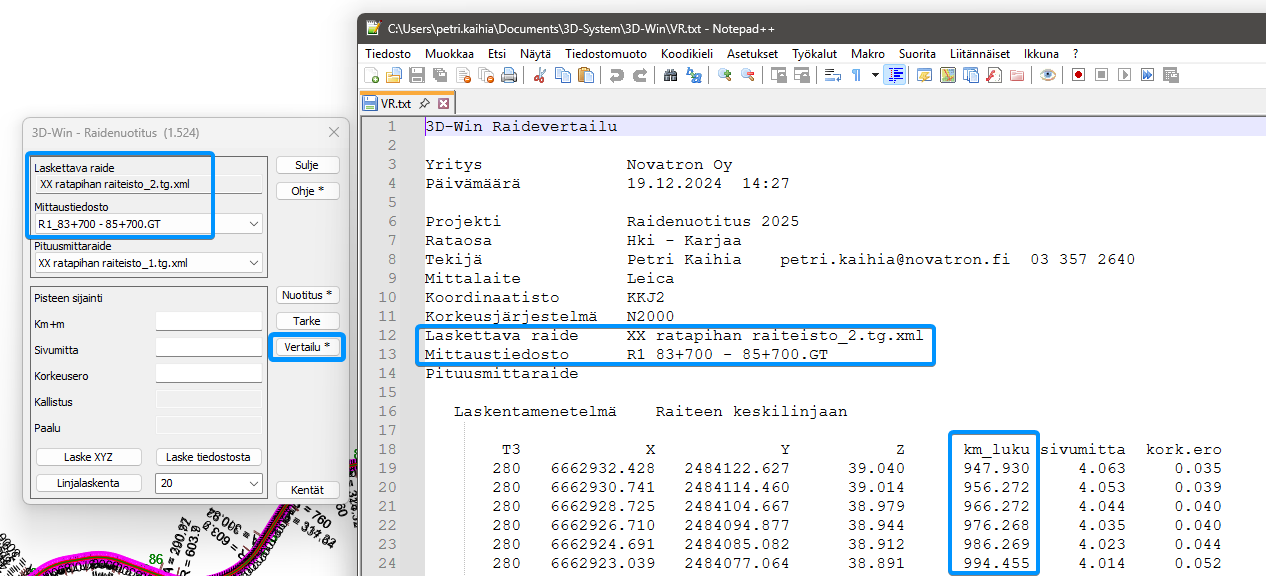
Task: Open the Linjalaskenta interval dropdown showing 20
Action: (x=253, y=484)
